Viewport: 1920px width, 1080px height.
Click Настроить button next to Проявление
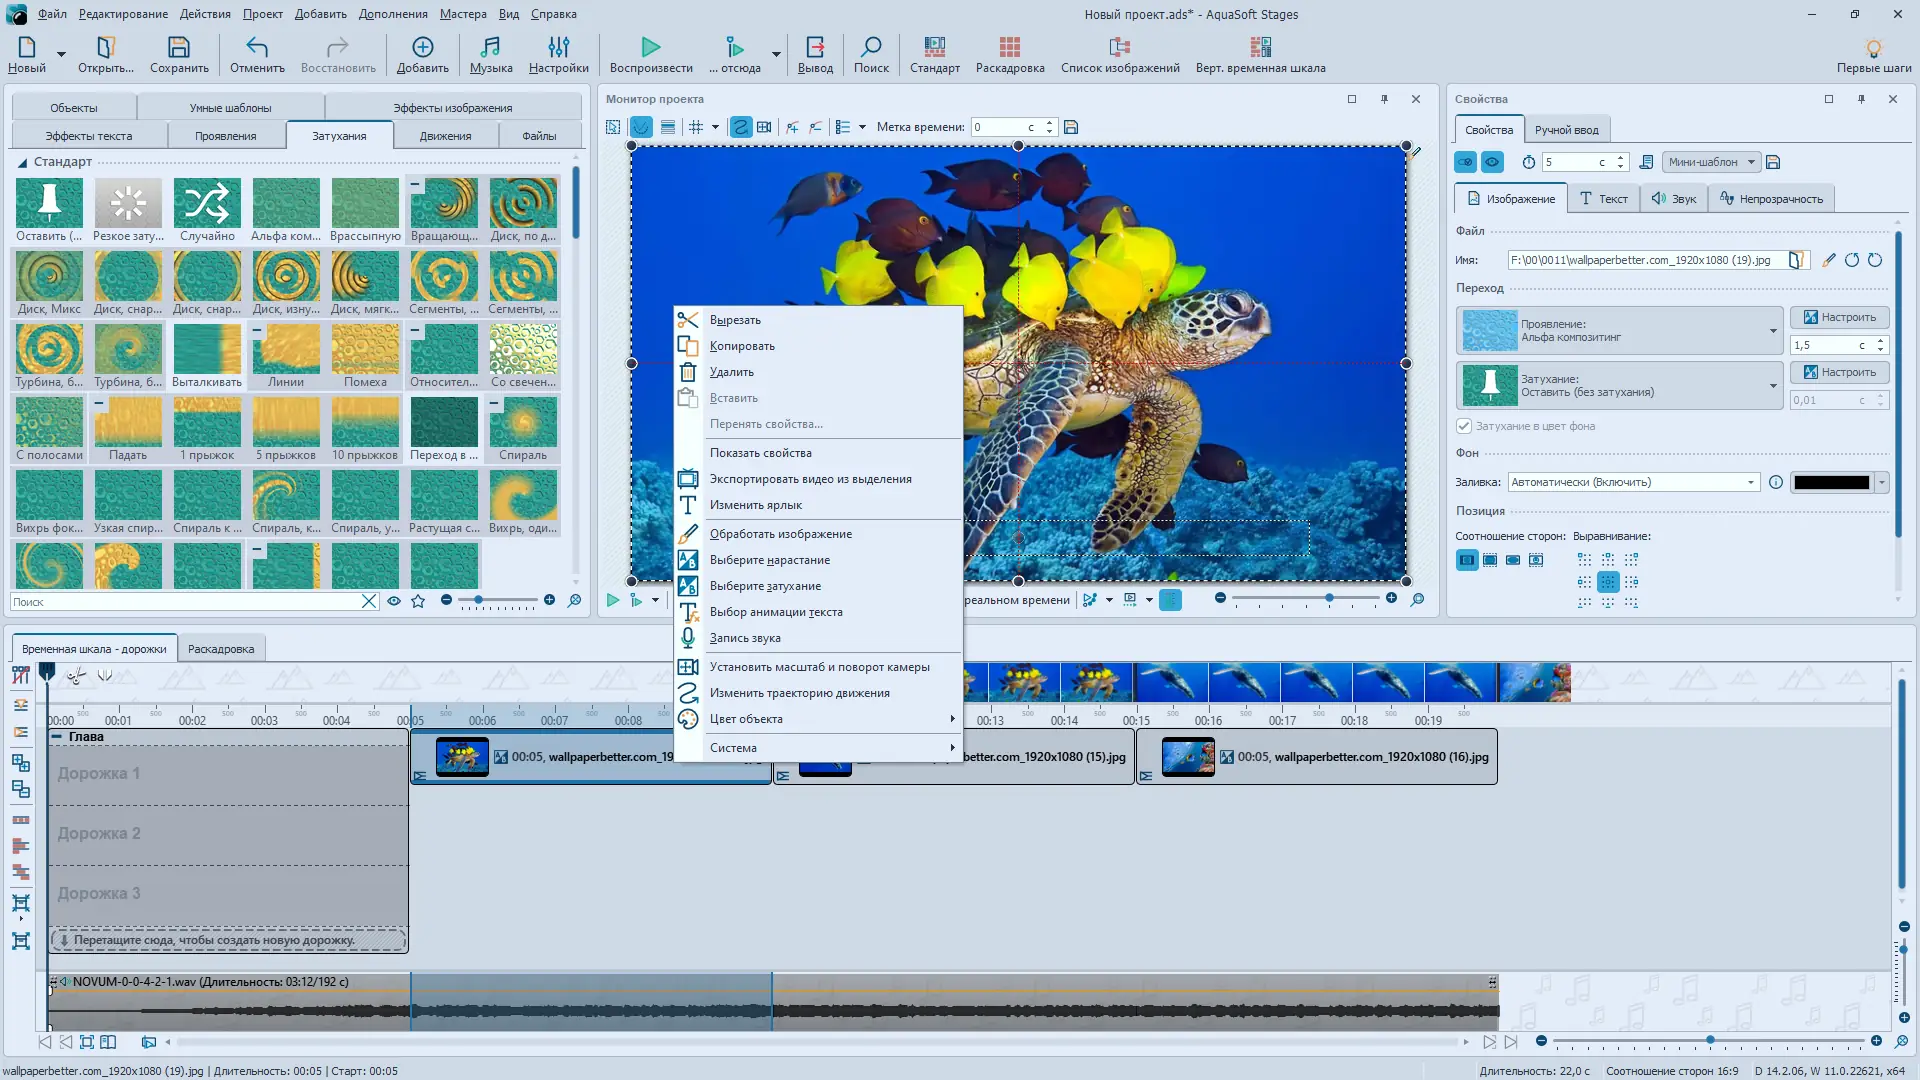(1838, 317)
